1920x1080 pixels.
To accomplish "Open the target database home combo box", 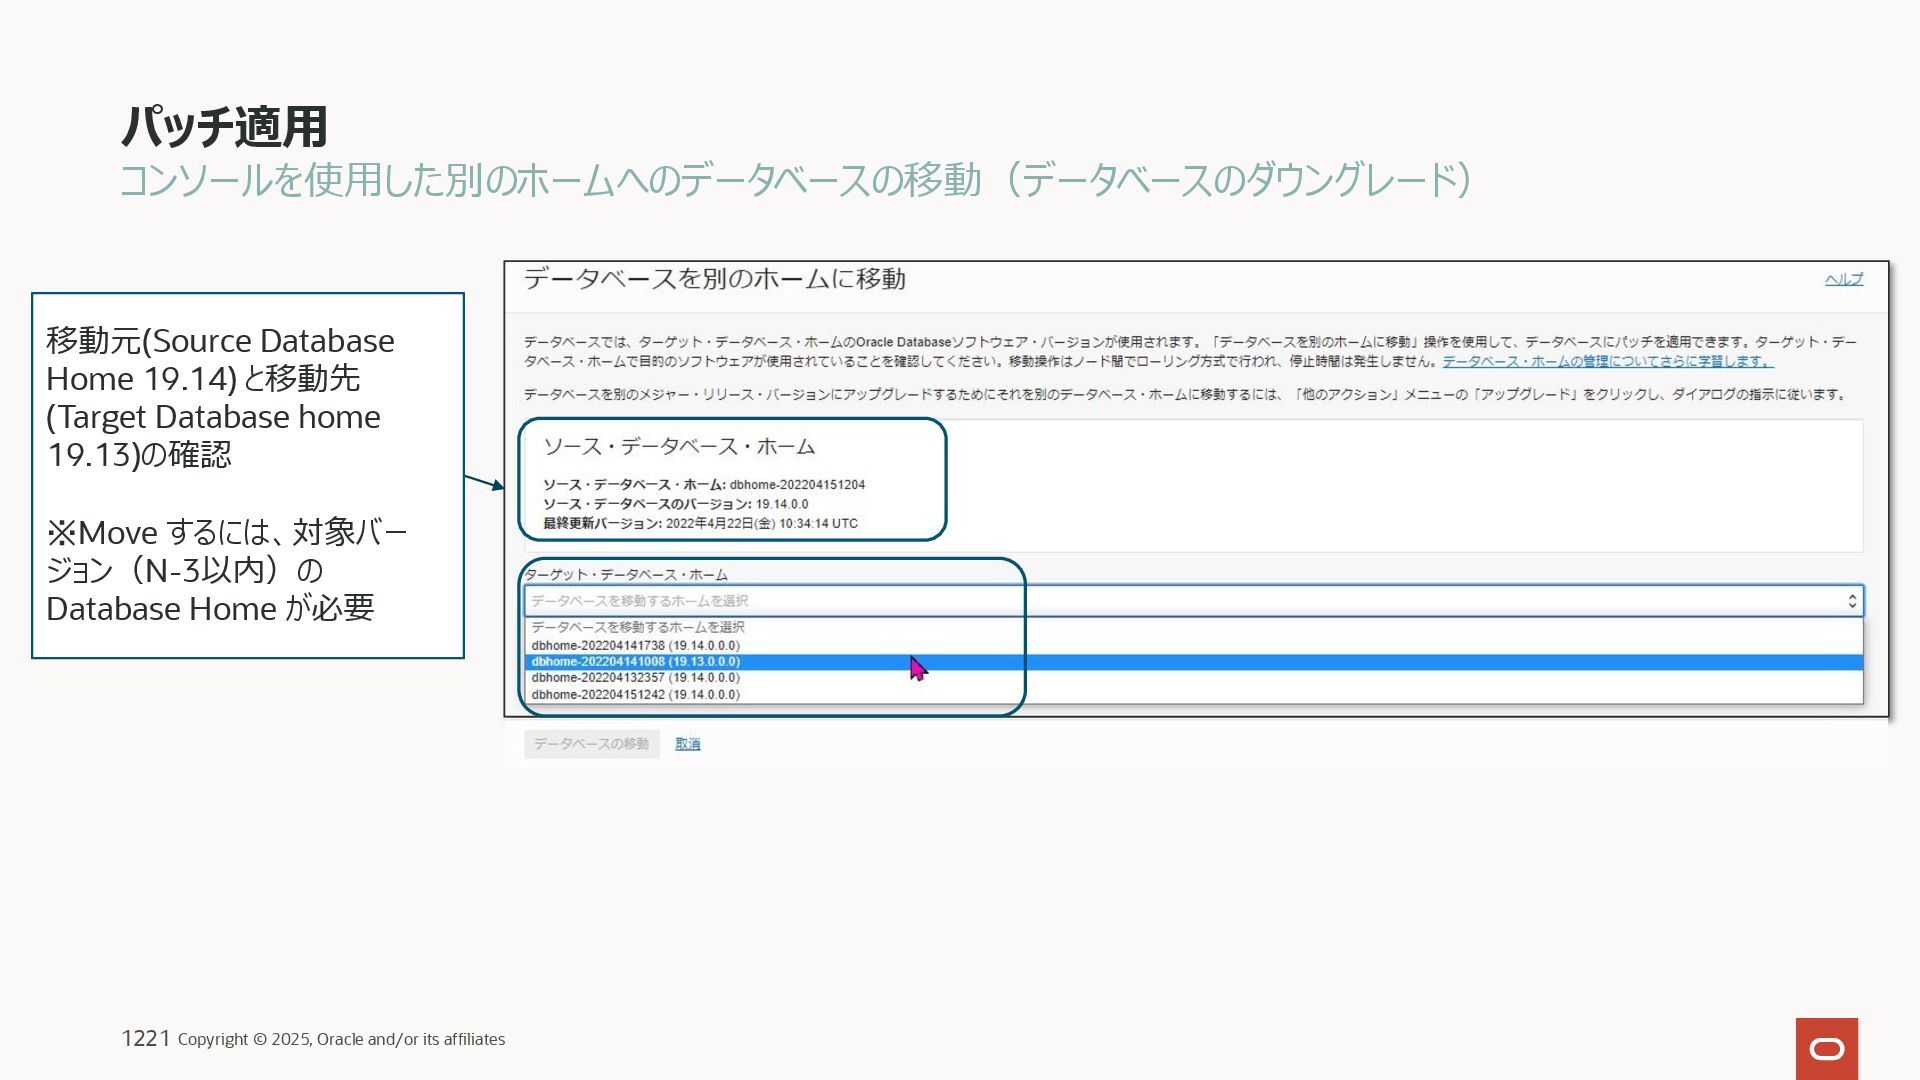I will pos(1192,601).
